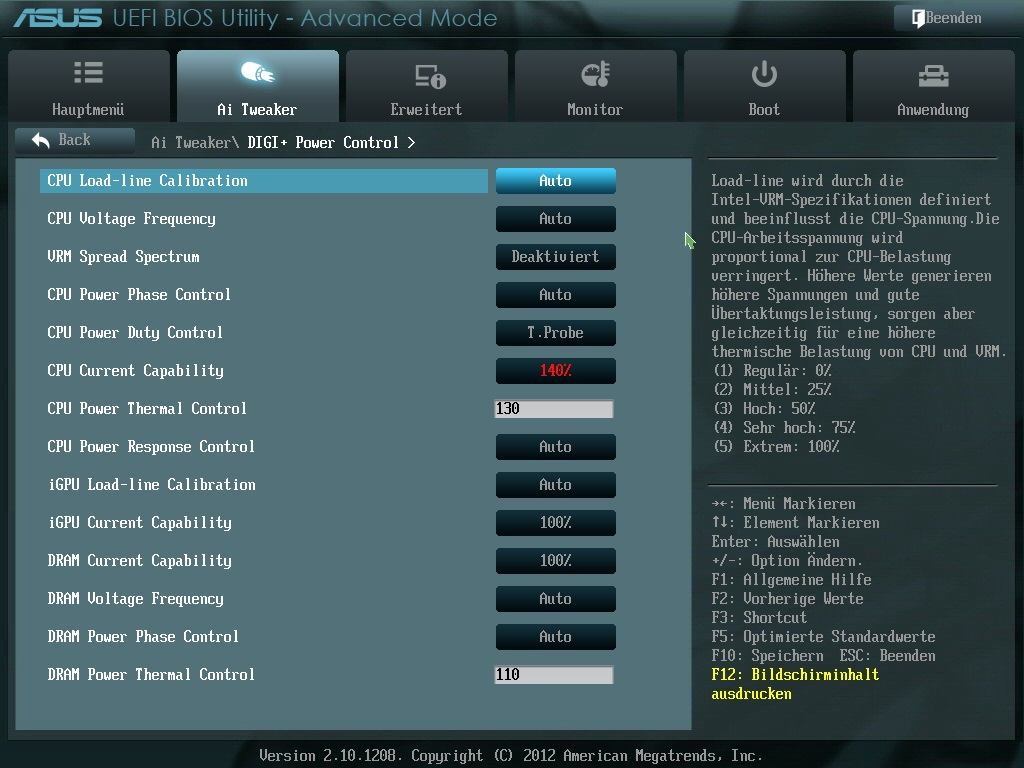Click F2: Vorherige Werte hint
Viewport: 1024px width, 768px height.
point(787,598)
